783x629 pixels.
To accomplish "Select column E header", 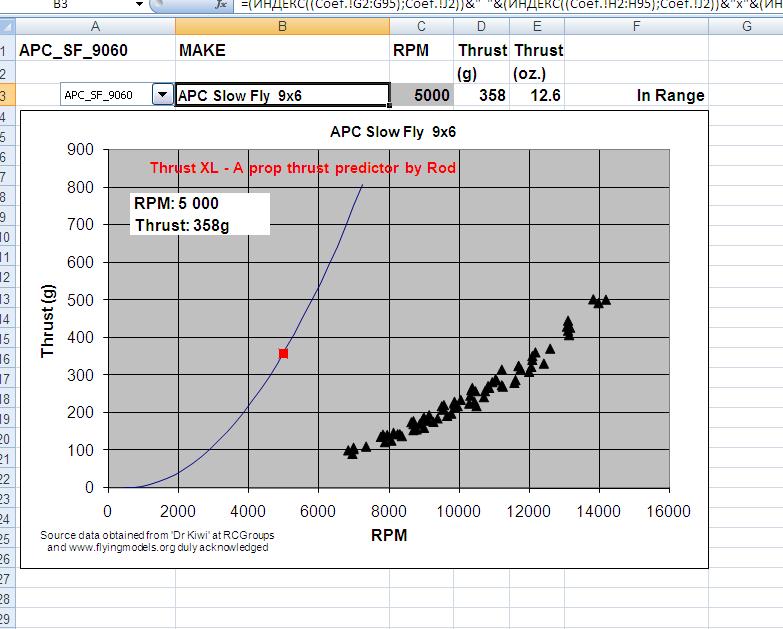I will tap(537, 26).
